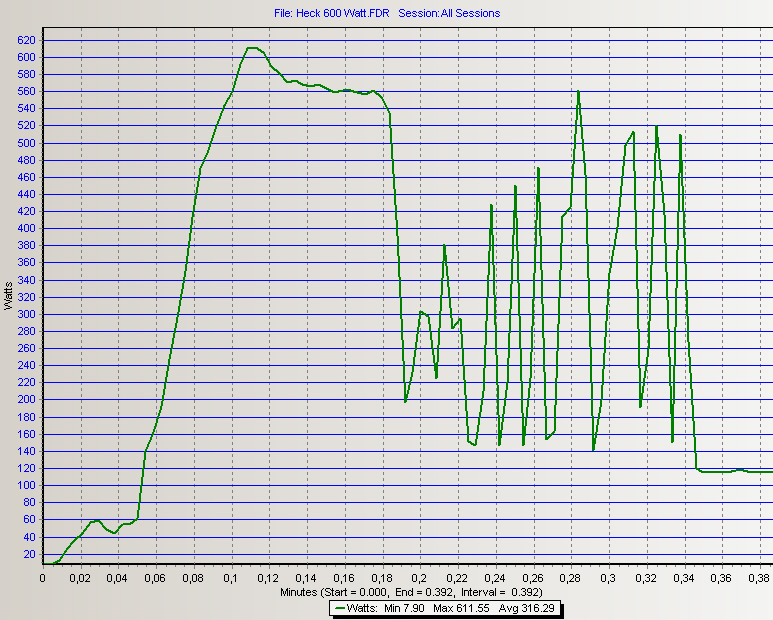The width and height of the screenshot is (773, 620).
Task: Select the "Session:All Sessions" title text
Action: tap(449, 13)
